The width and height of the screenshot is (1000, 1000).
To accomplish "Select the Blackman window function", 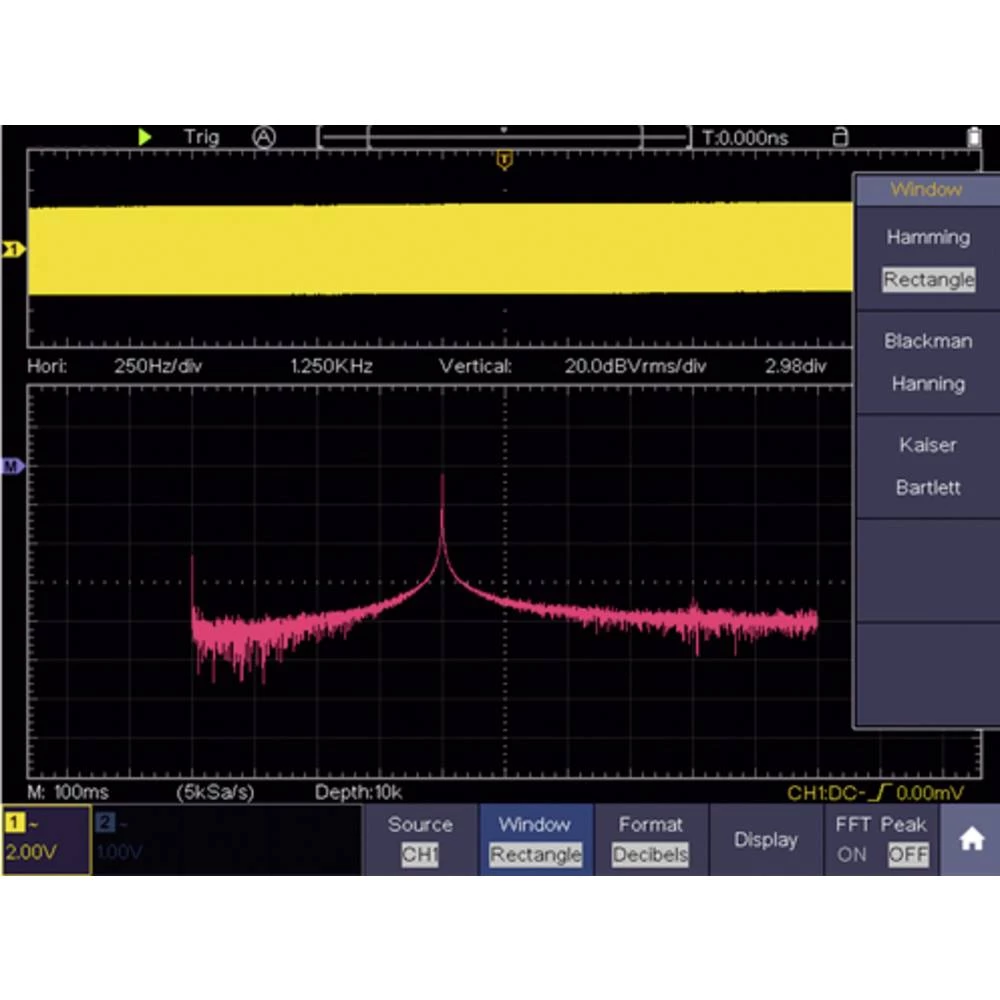I will [x=928, y=342].
